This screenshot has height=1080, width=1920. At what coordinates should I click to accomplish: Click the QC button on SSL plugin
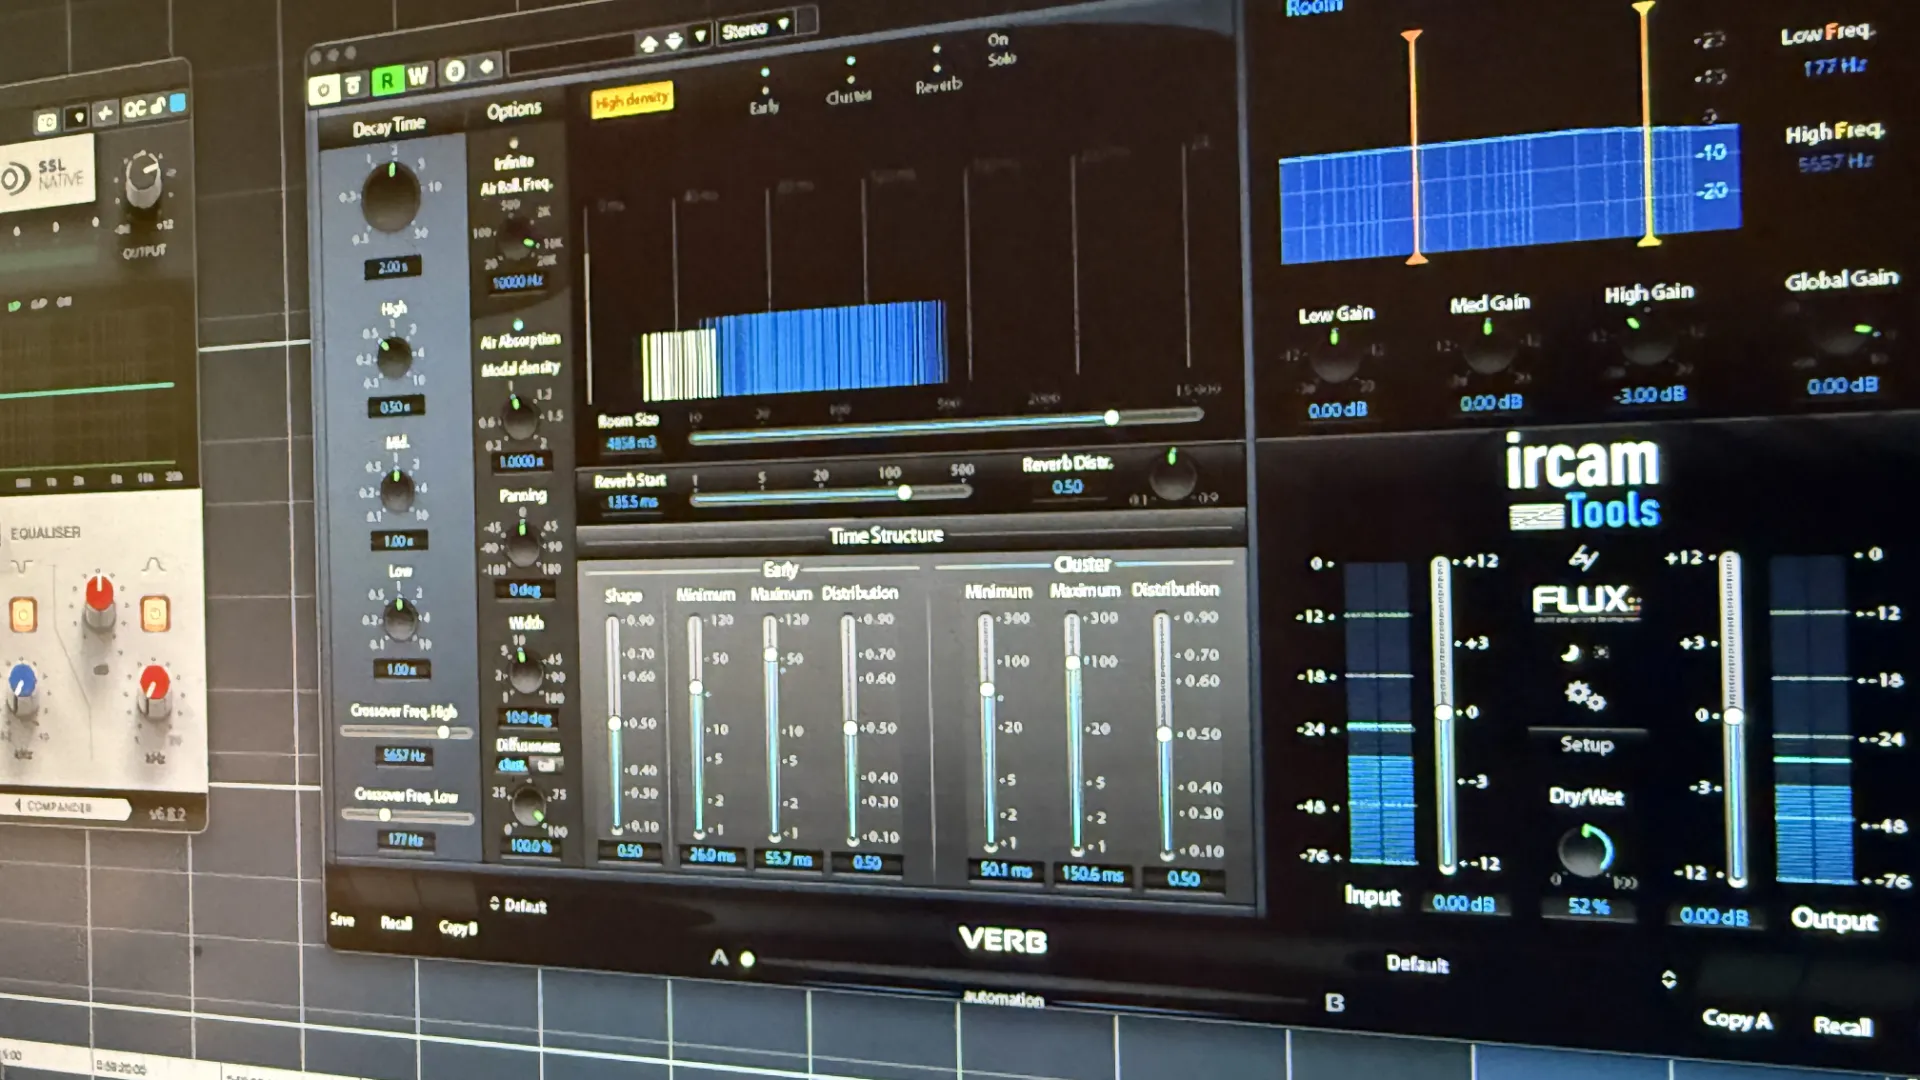(x=134, y=109)
